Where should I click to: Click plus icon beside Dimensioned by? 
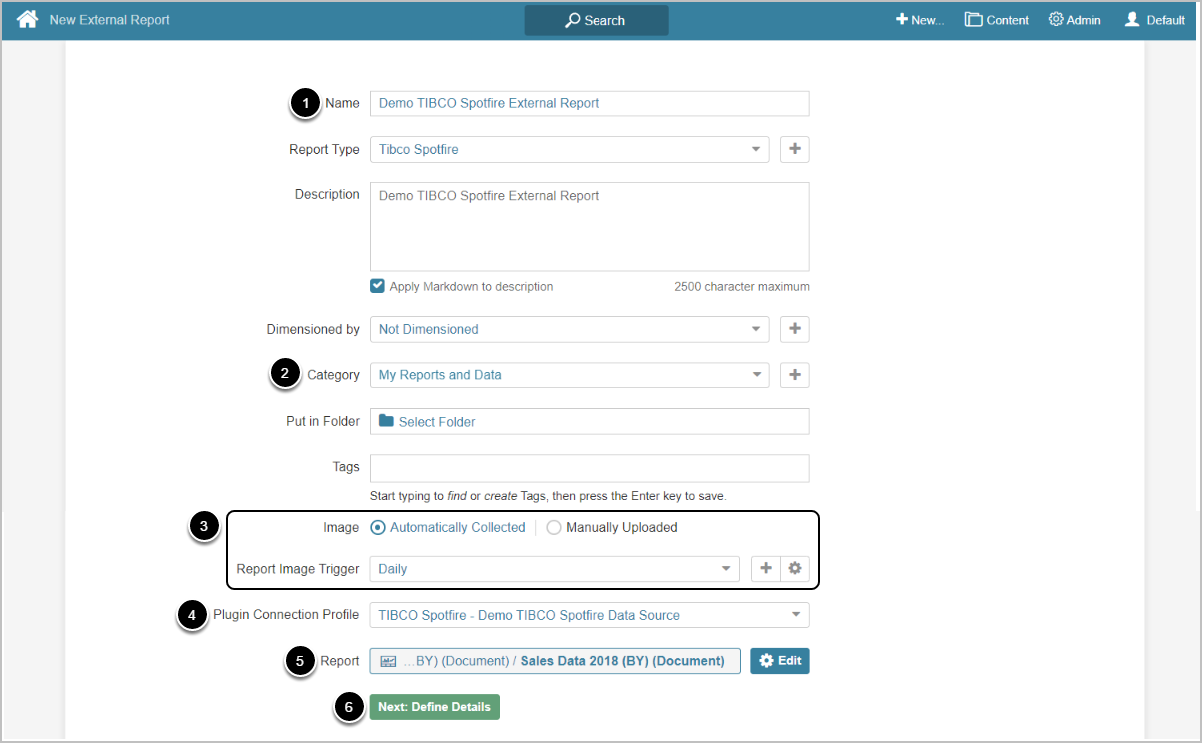coord(795,329)
